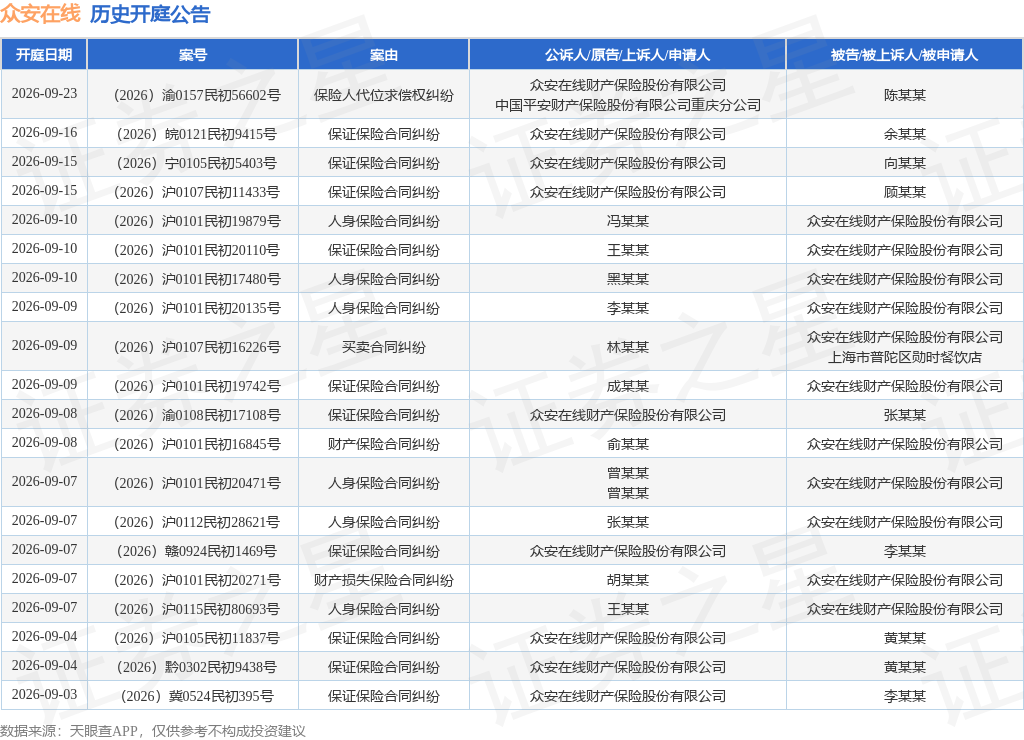Viewport: 1024px width, 740px height.
Task: Open case (2026)渝0157民初56602号
Action: click(197, 95)
